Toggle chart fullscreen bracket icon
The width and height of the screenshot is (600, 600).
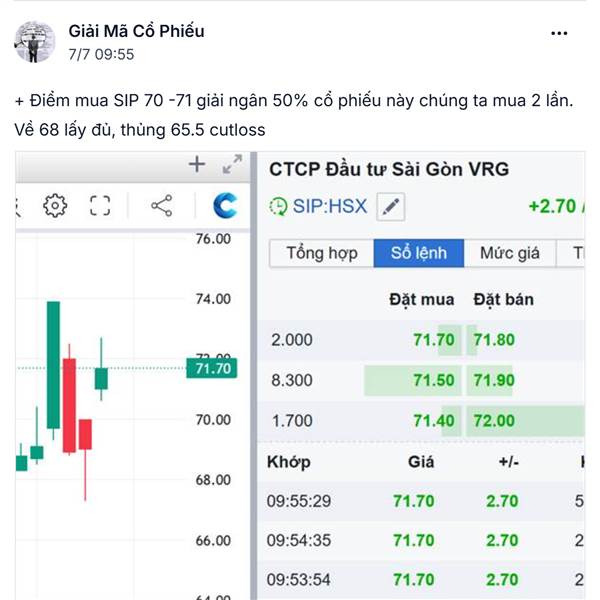(100, 206)
